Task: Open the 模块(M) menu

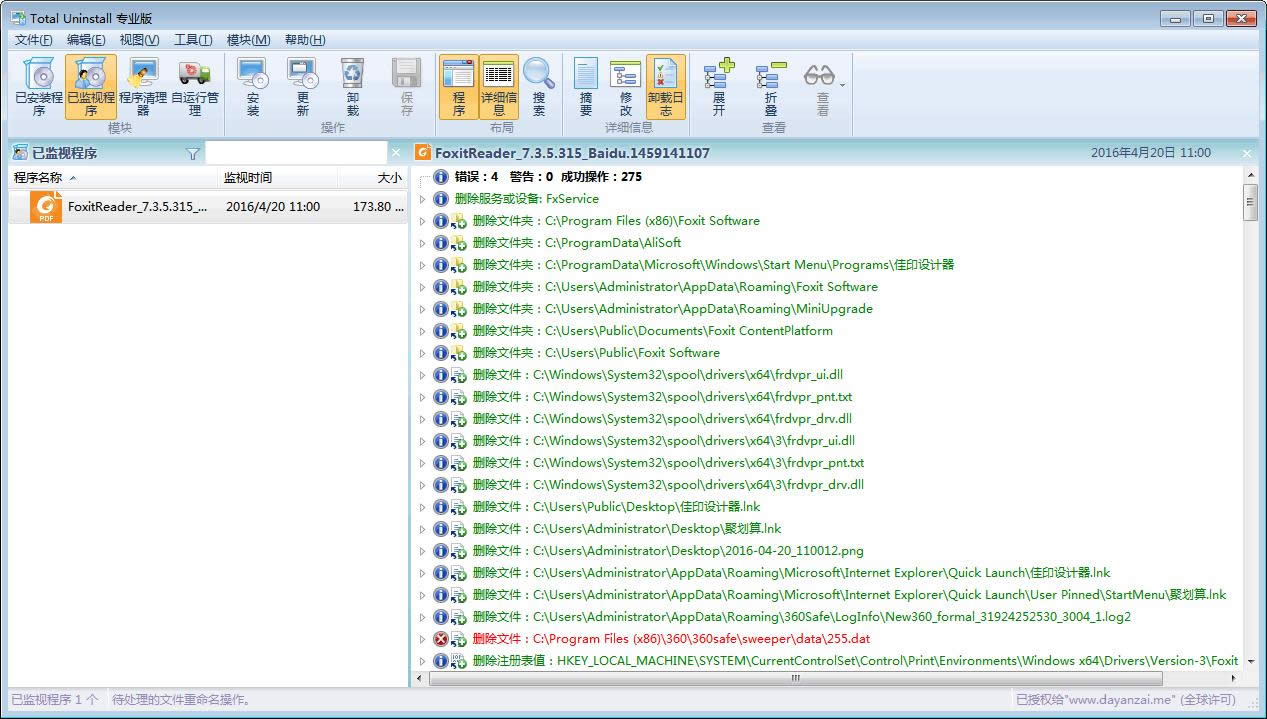Action: tap(248, 40)
